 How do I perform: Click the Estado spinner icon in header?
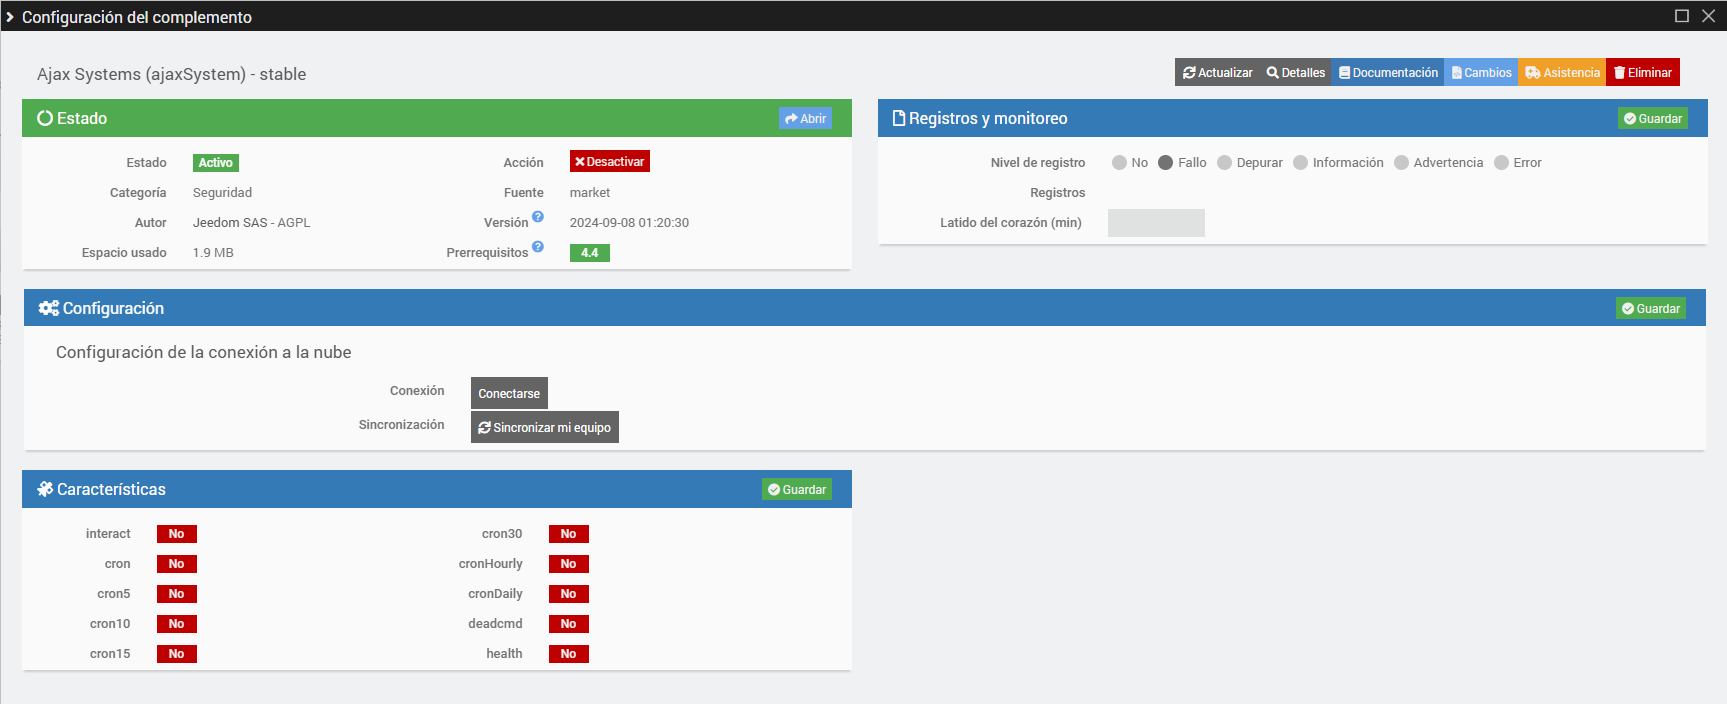[x=45, y=118]
